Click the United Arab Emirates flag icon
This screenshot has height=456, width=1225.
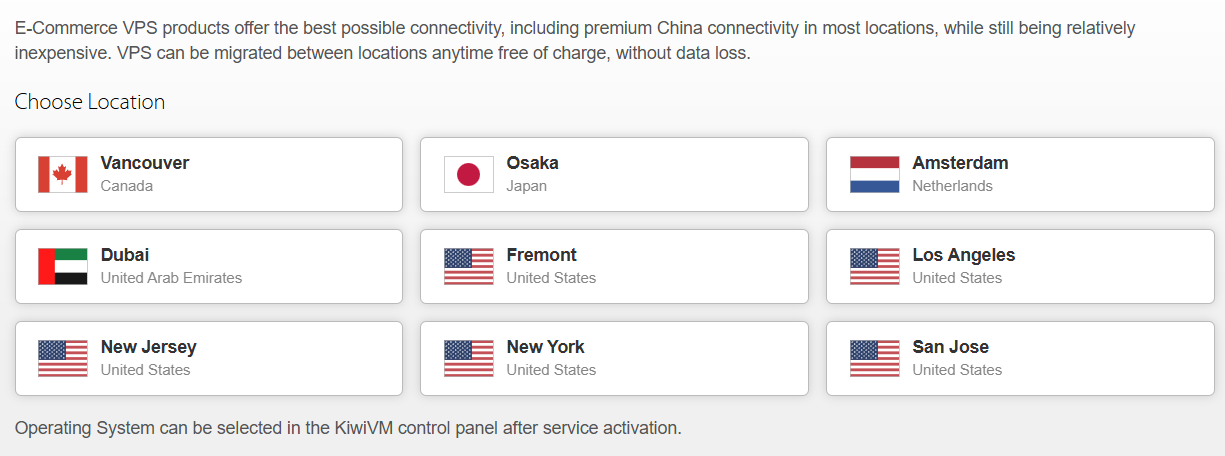tap(62, 266)
